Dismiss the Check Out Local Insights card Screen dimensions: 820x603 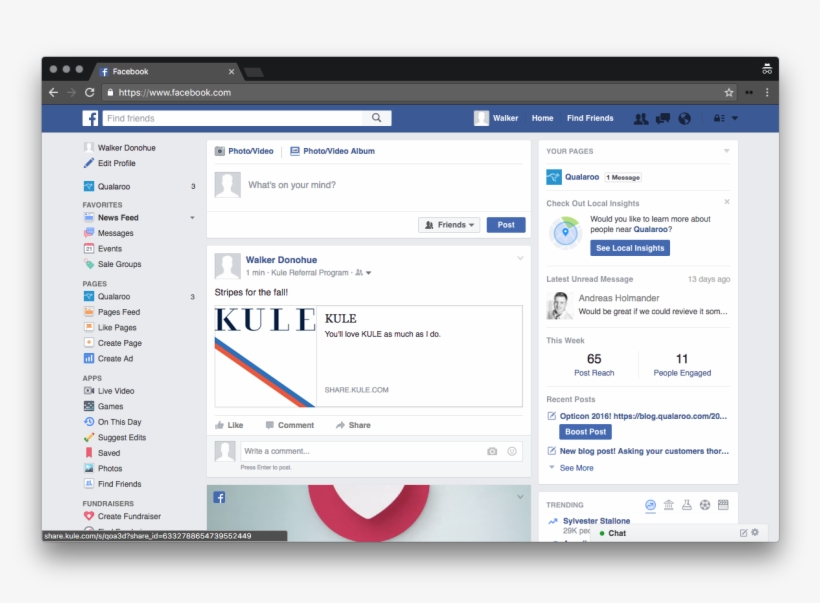pos(727,201)
